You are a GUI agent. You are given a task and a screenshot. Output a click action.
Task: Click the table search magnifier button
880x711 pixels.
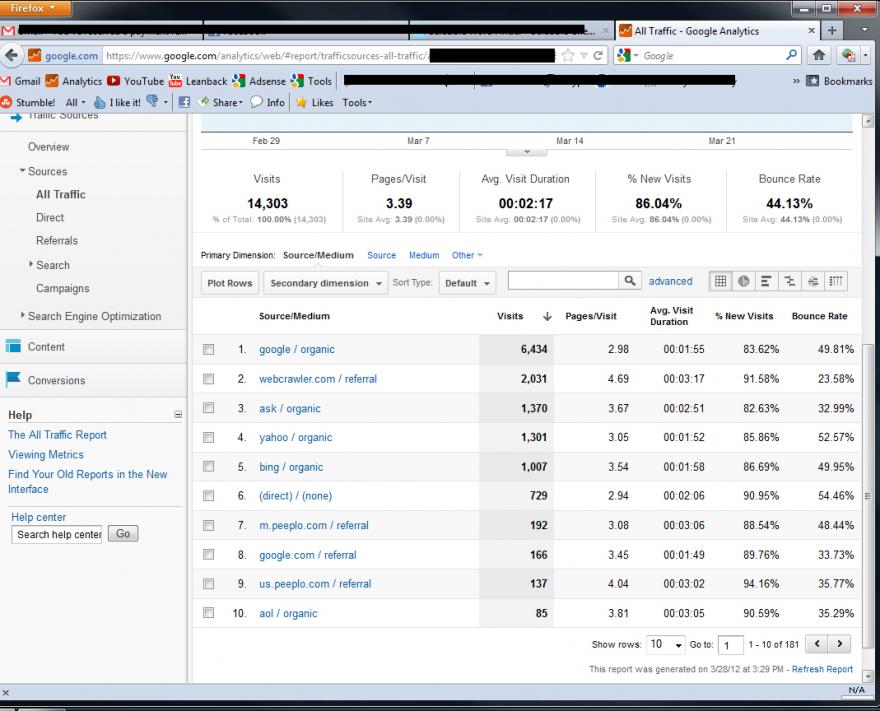click(630, 281)
